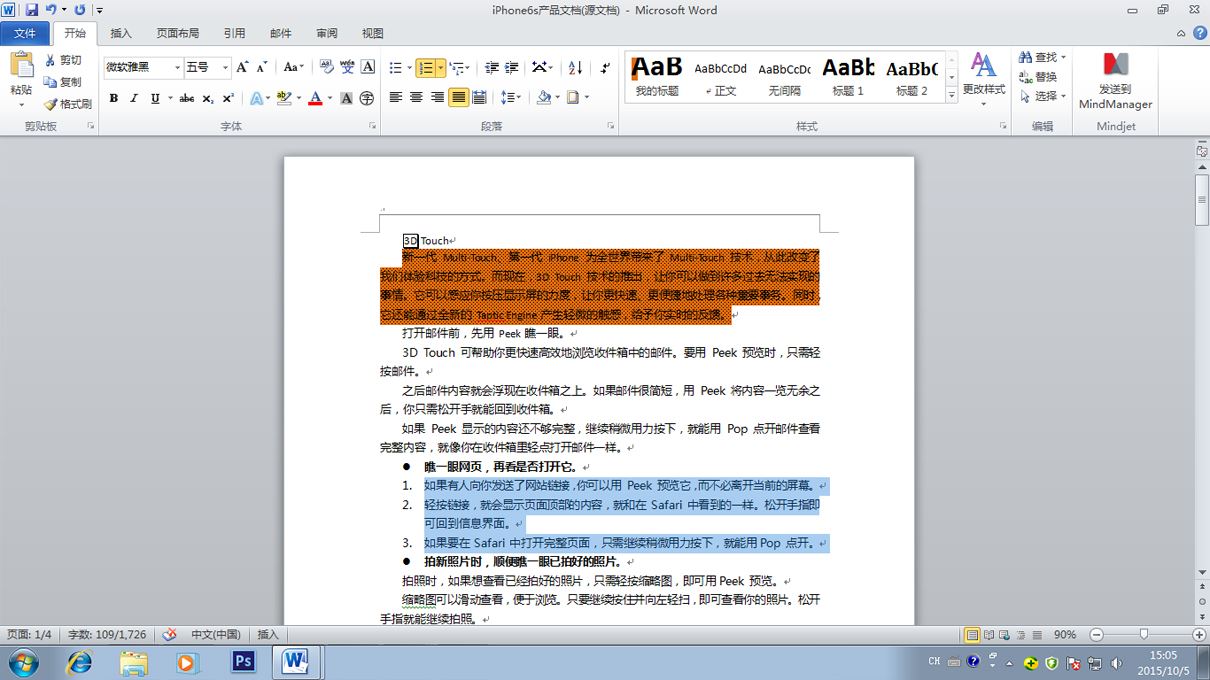Click the Distributed alignment icon
The height and width of the screenshot is (680, 1210).
tap(479, 97)
